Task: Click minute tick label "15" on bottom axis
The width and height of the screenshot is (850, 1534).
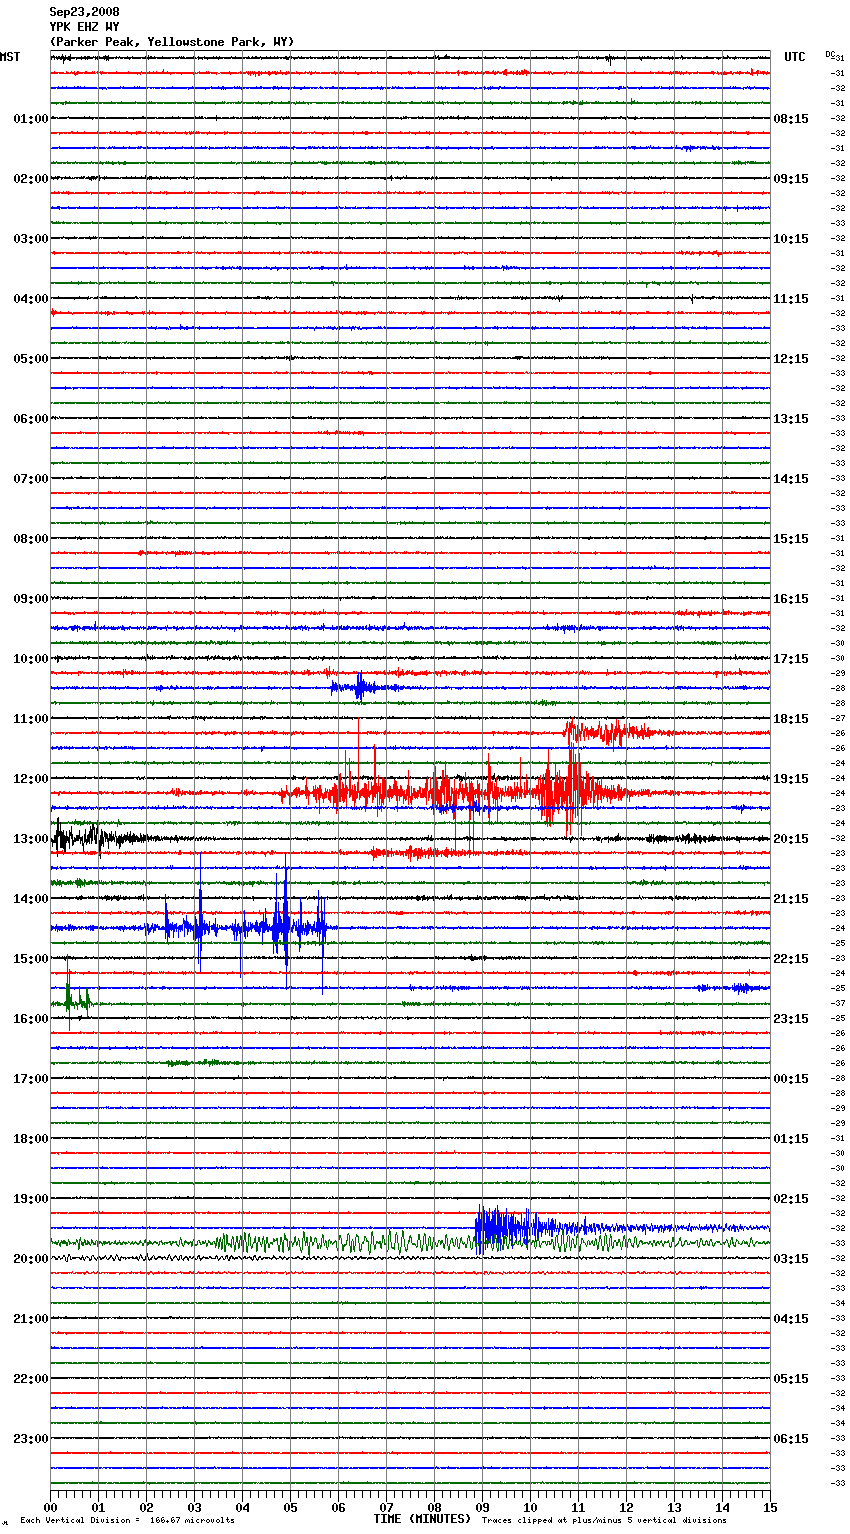Action: [770, 1508]
